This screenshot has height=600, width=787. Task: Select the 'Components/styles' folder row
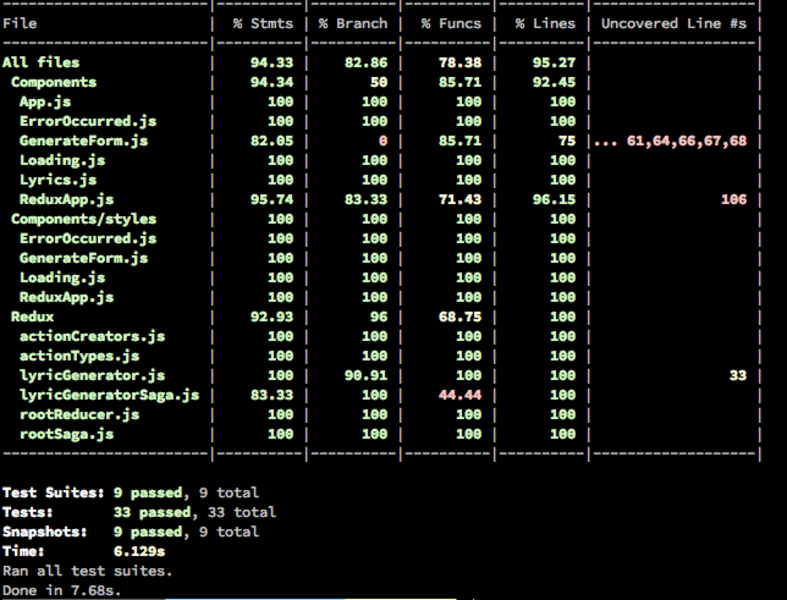(84, 219)
